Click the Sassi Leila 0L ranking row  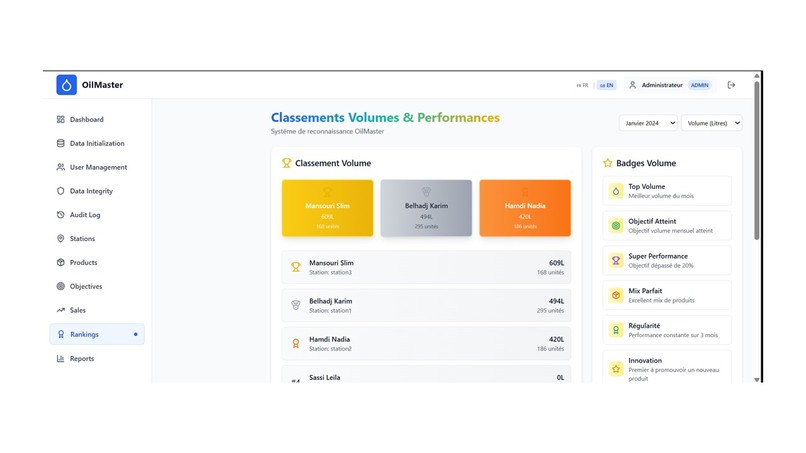tap(426, 374)
